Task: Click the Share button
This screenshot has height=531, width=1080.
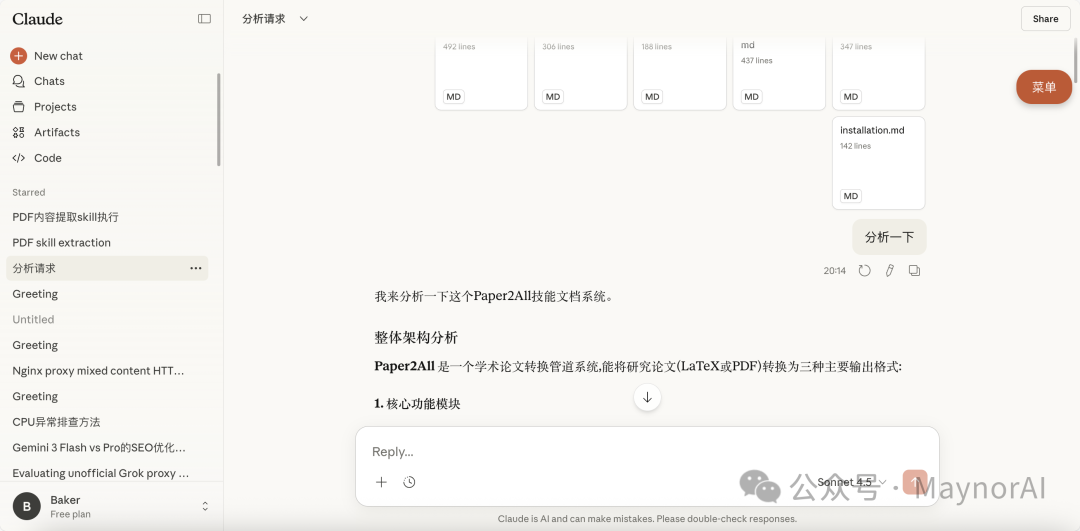Action: 1046,19
